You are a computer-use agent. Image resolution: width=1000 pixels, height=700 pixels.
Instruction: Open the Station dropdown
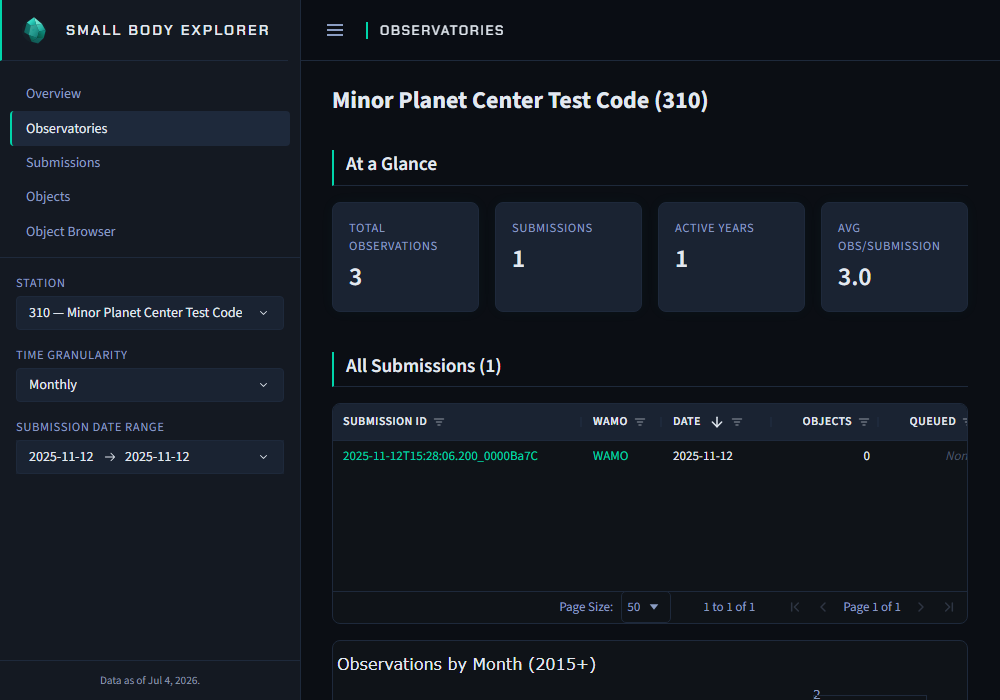click(x=150, y=312)
